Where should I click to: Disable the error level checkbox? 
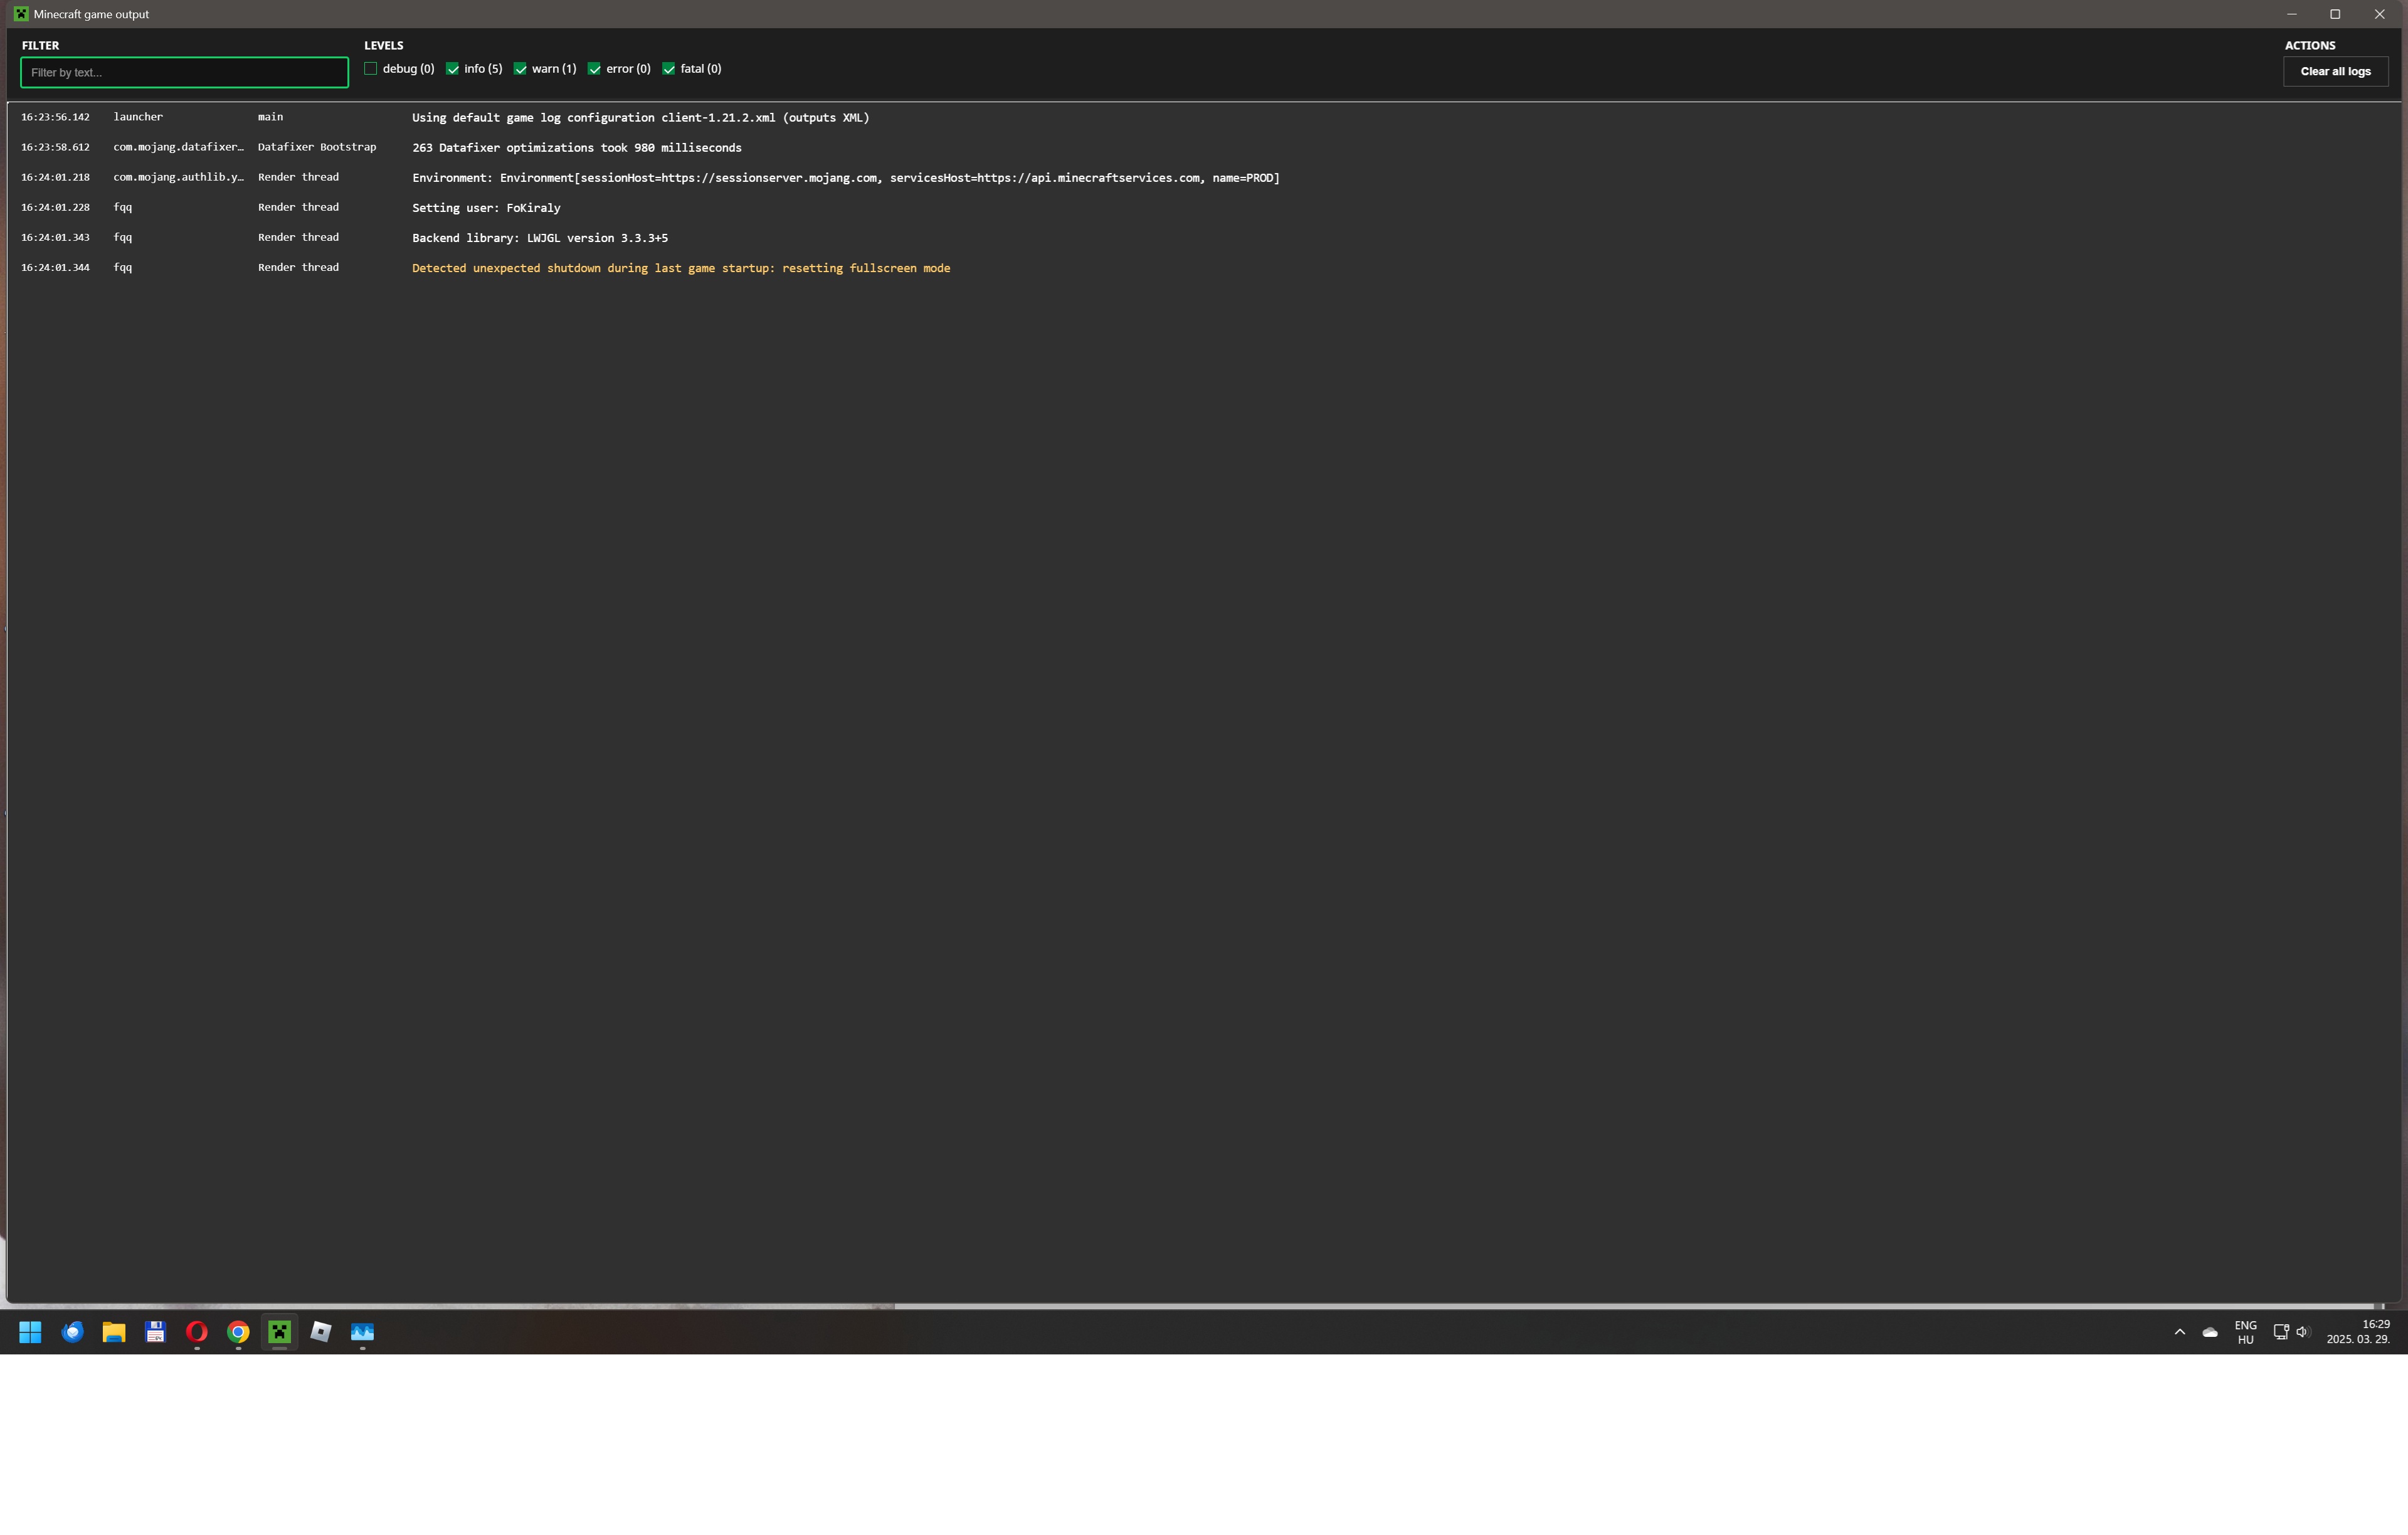(594, 69)
